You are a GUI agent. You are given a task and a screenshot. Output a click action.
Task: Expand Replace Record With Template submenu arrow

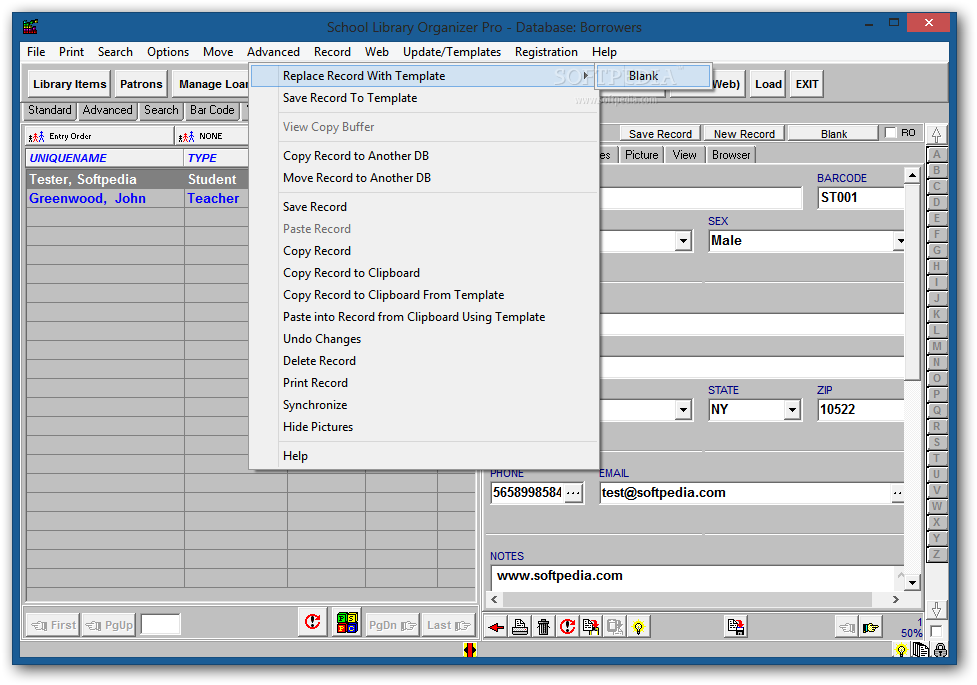585,75
